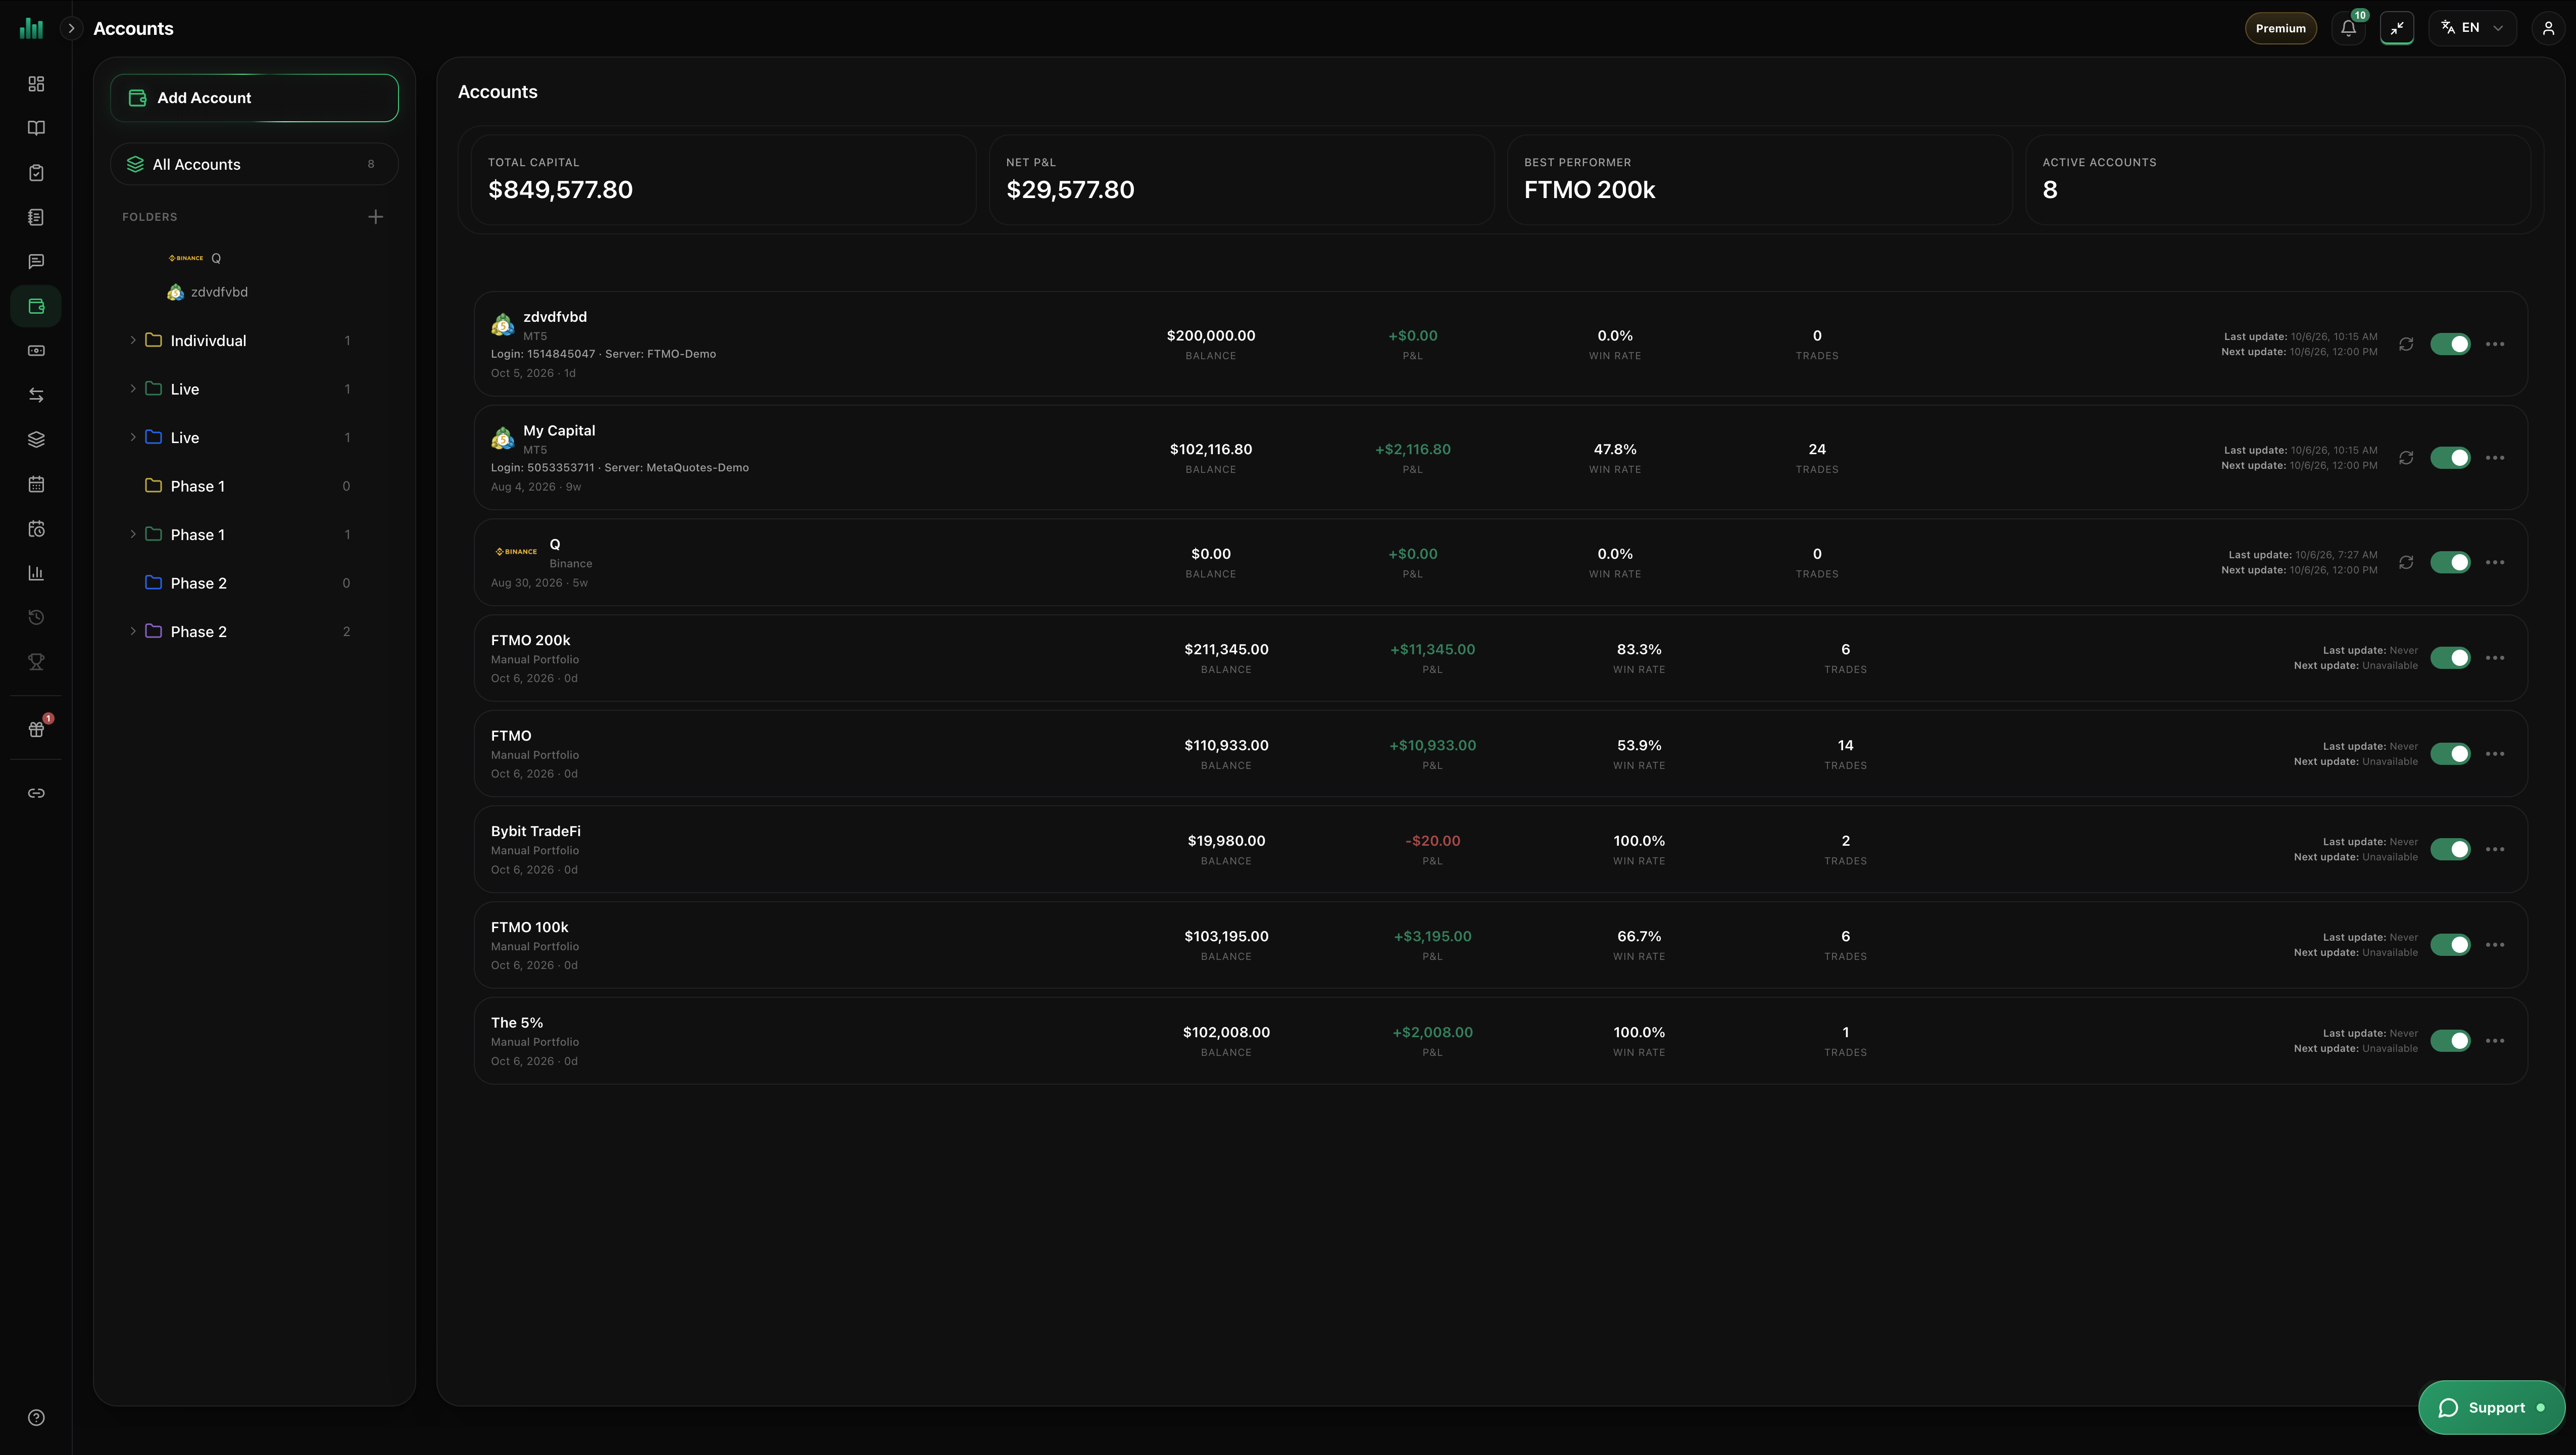Image resolution: width=2576 pixels, height=1455 pixels.
Task: Open the calendar sidebar icon
Action: (x=36, y=485)
